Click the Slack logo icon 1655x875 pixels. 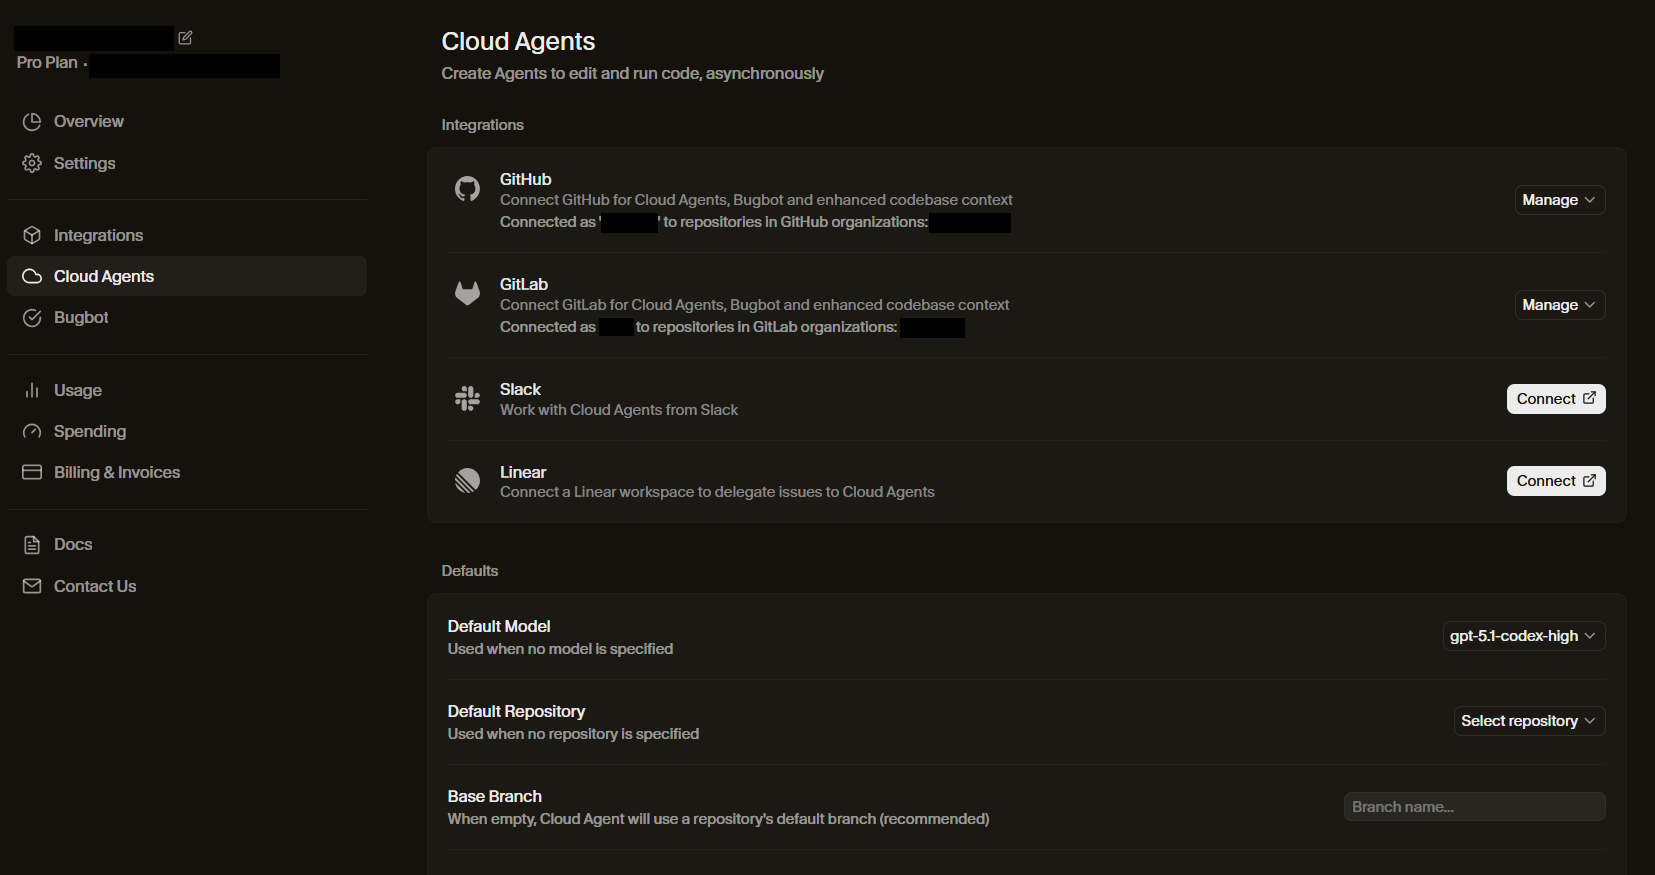pos(467,399)
